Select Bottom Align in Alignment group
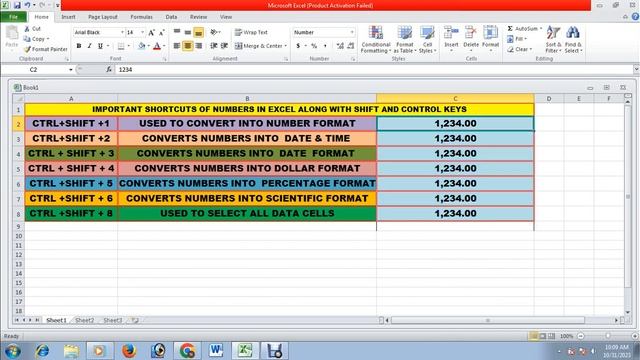 (199, 32)
